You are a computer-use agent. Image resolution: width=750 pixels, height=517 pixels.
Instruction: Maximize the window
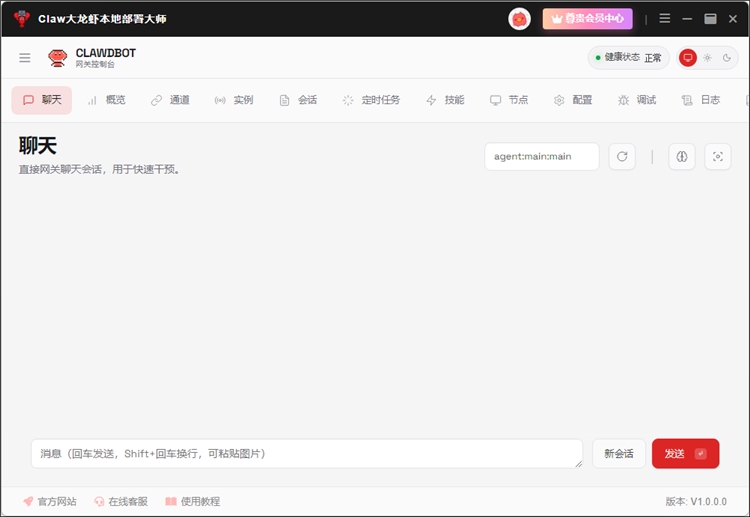710,19
